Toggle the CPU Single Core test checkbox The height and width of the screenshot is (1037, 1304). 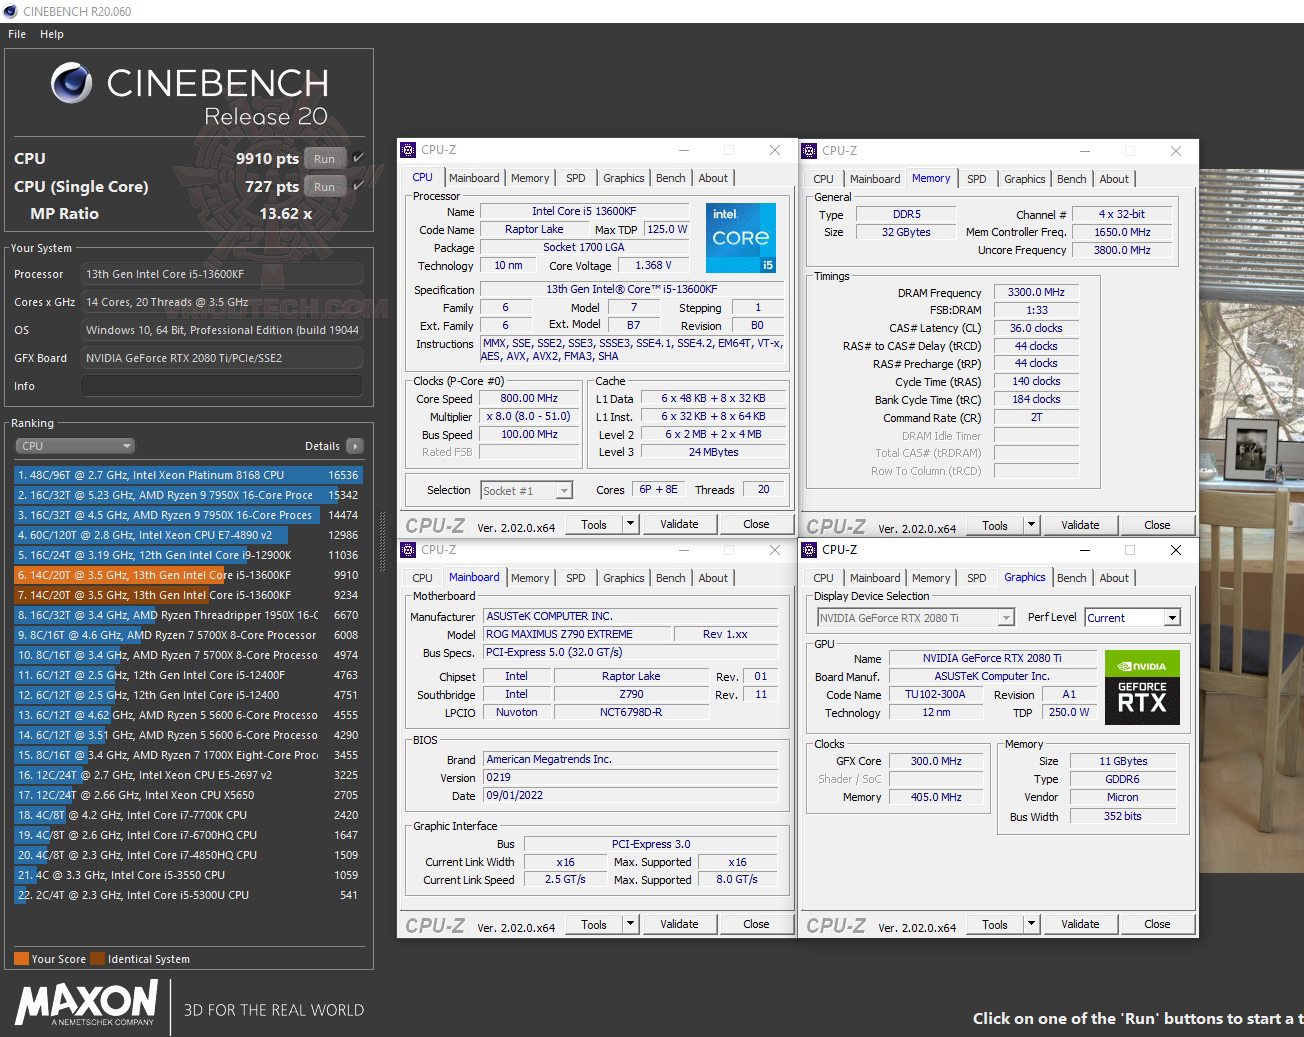358,186
